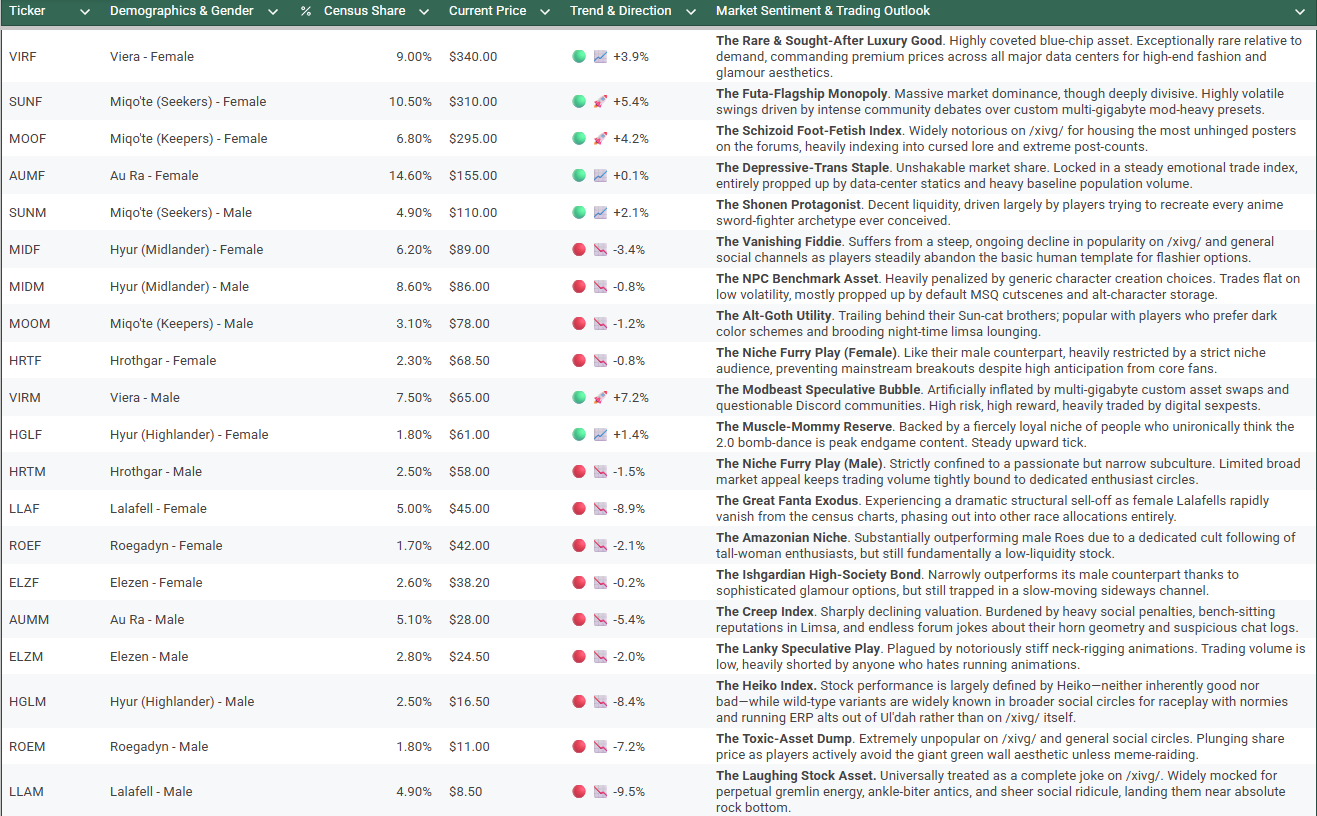The height and width of the screenshot is (816, 1317).
Task: Select the Demographics & Gender header label
Action: [x=181, y=11]
